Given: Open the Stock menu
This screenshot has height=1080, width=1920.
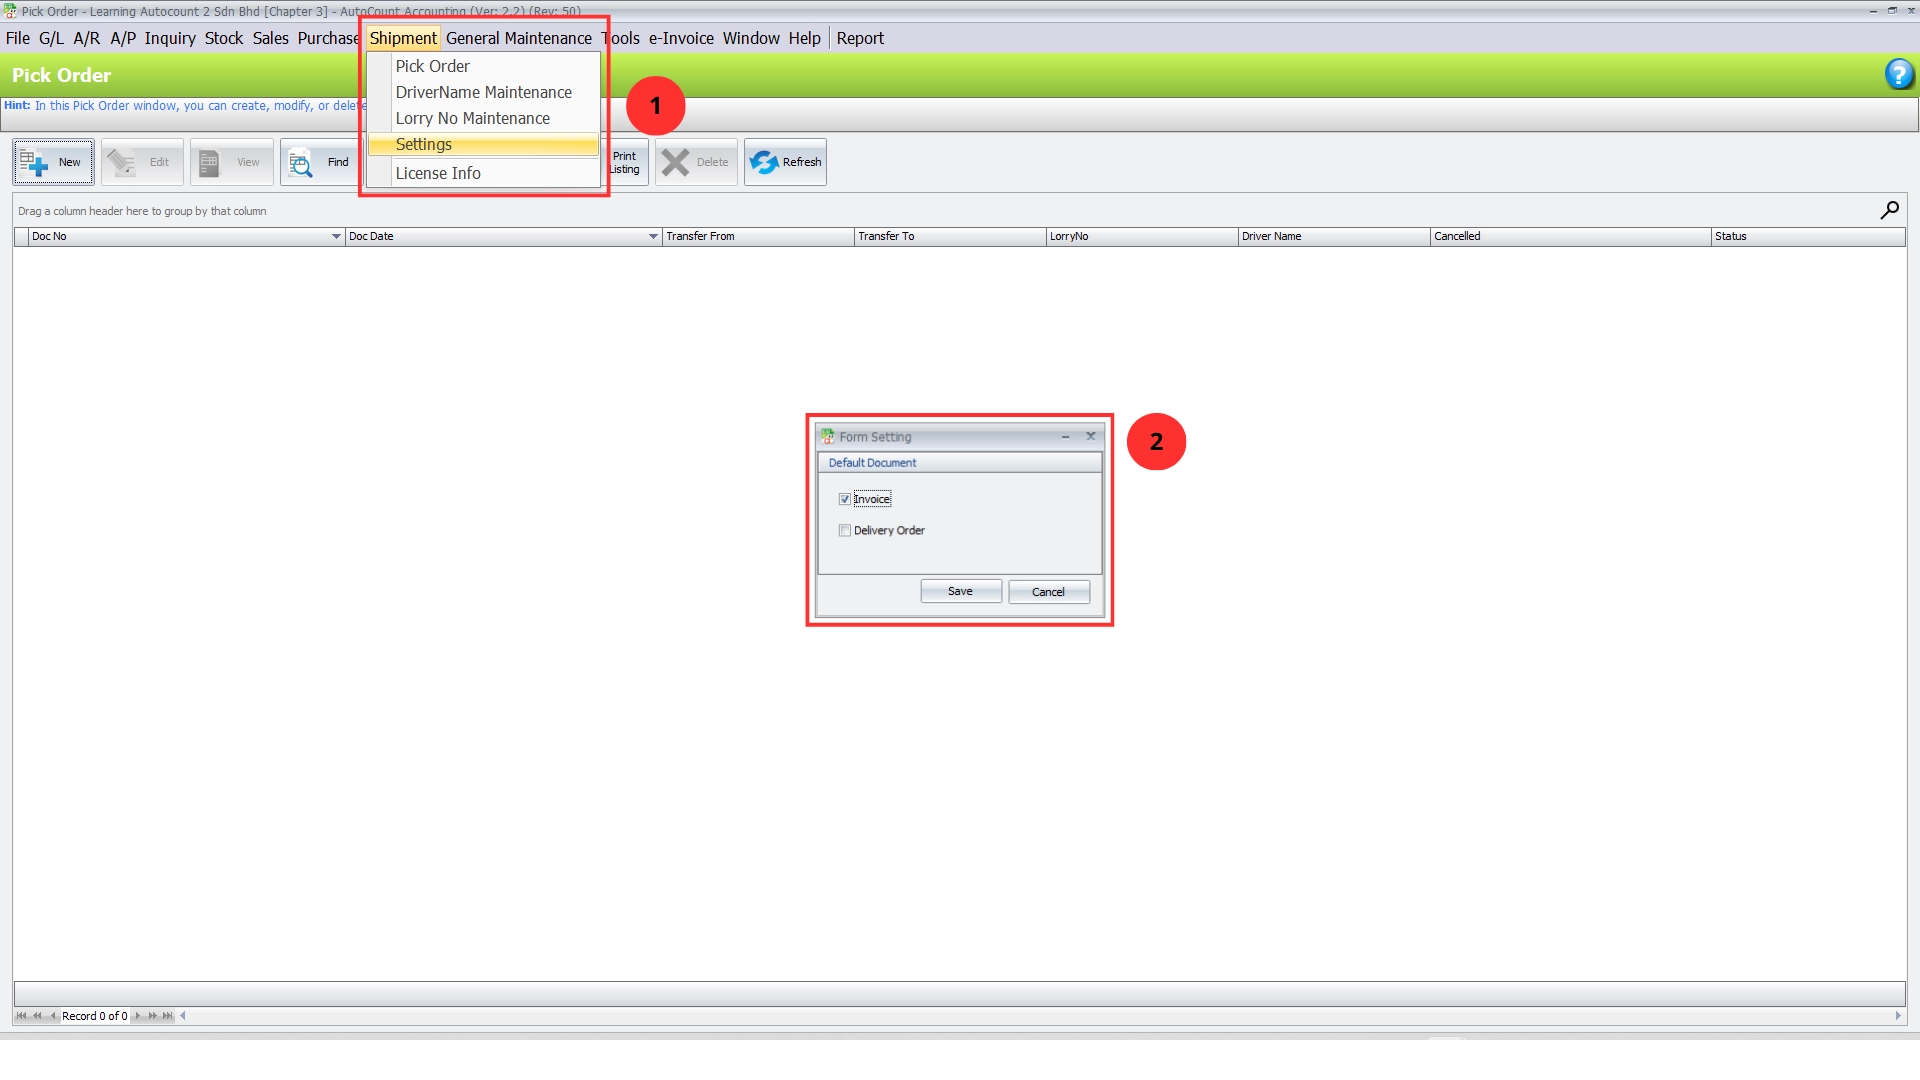Looking at the screenshot, I should tap(224, 38).
